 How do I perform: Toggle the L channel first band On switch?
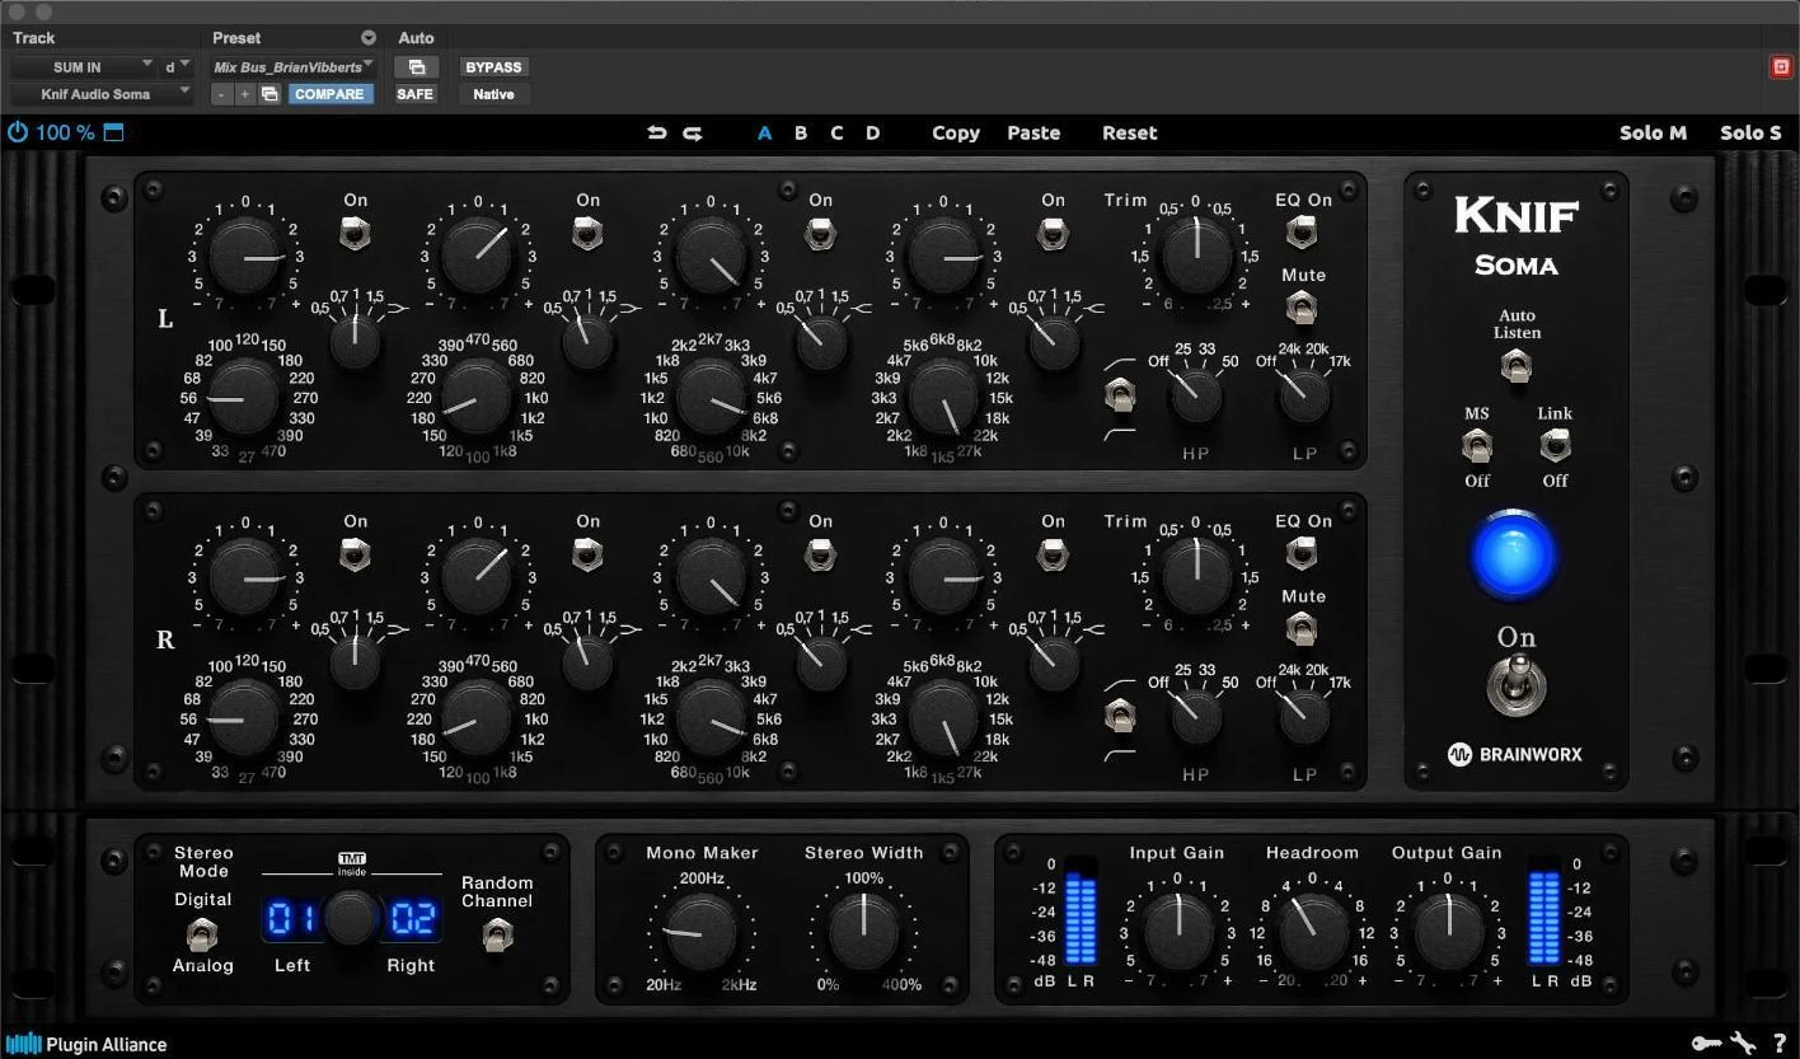pyautogui.click(x=355, y=234)
